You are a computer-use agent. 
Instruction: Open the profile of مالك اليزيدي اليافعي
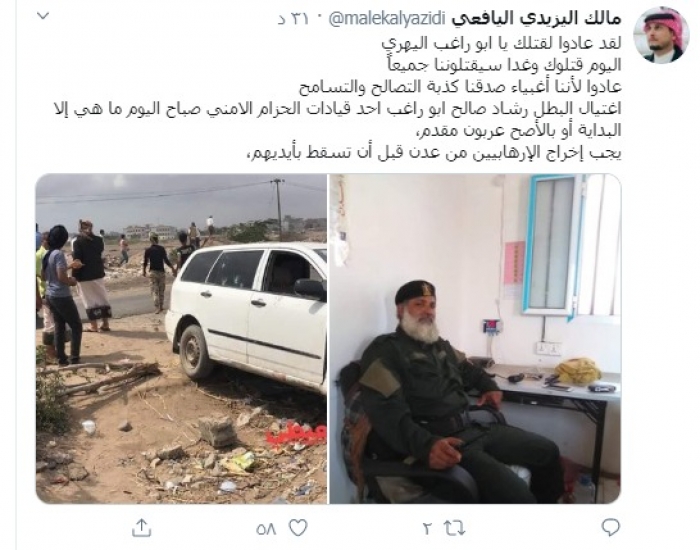click(536, 18)
